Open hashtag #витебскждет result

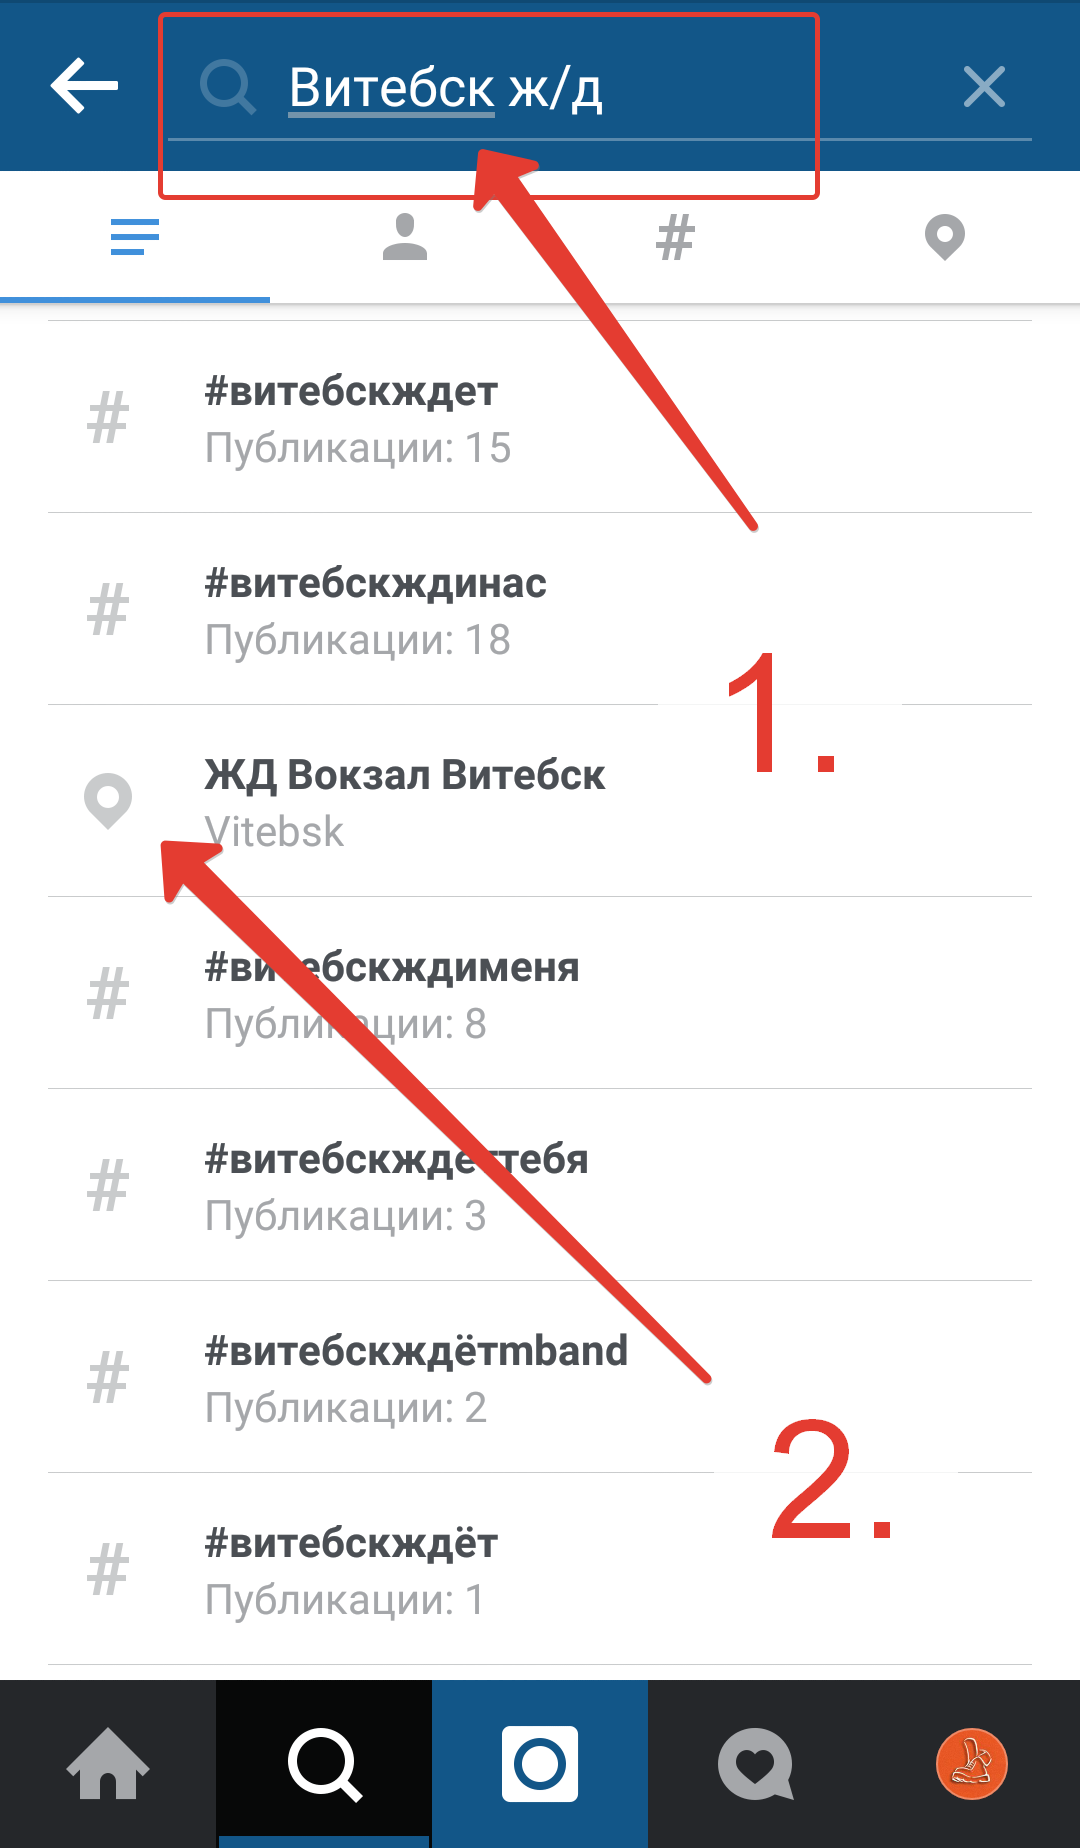[540, 418]
